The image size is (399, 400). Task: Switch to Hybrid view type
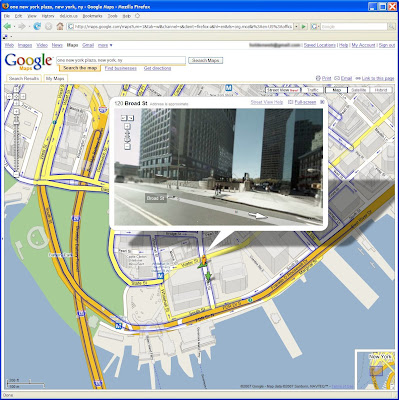coord(381,90)
